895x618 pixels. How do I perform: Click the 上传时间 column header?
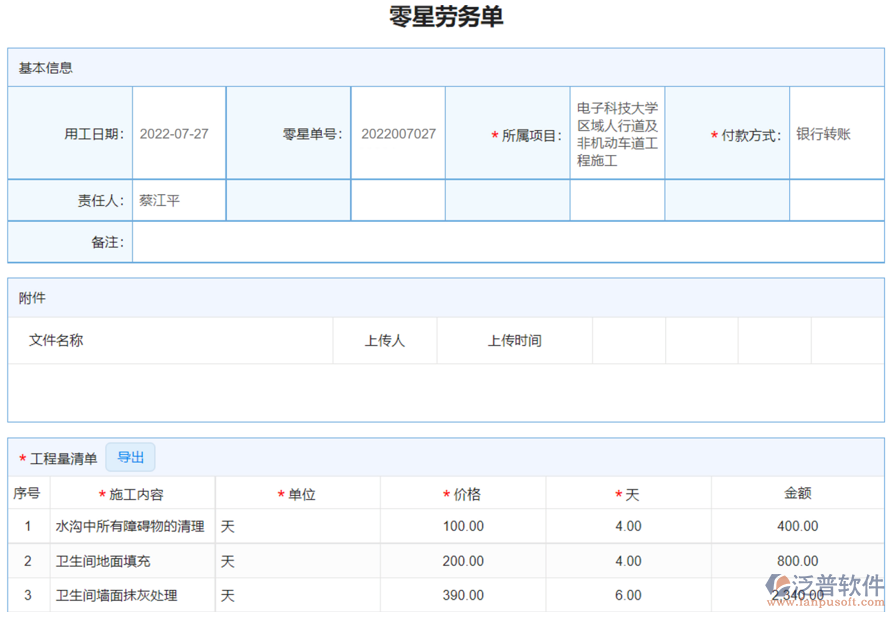(511, 340)
